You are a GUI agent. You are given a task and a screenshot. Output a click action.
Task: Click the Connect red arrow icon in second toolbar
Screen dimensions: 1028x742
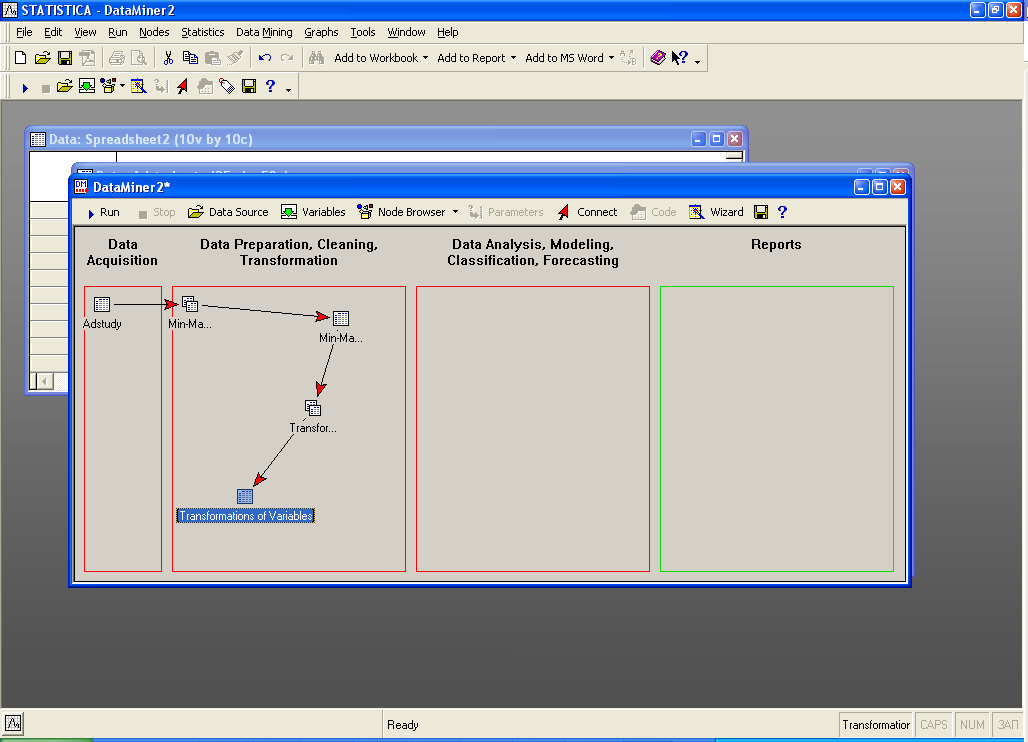[182, 87]
